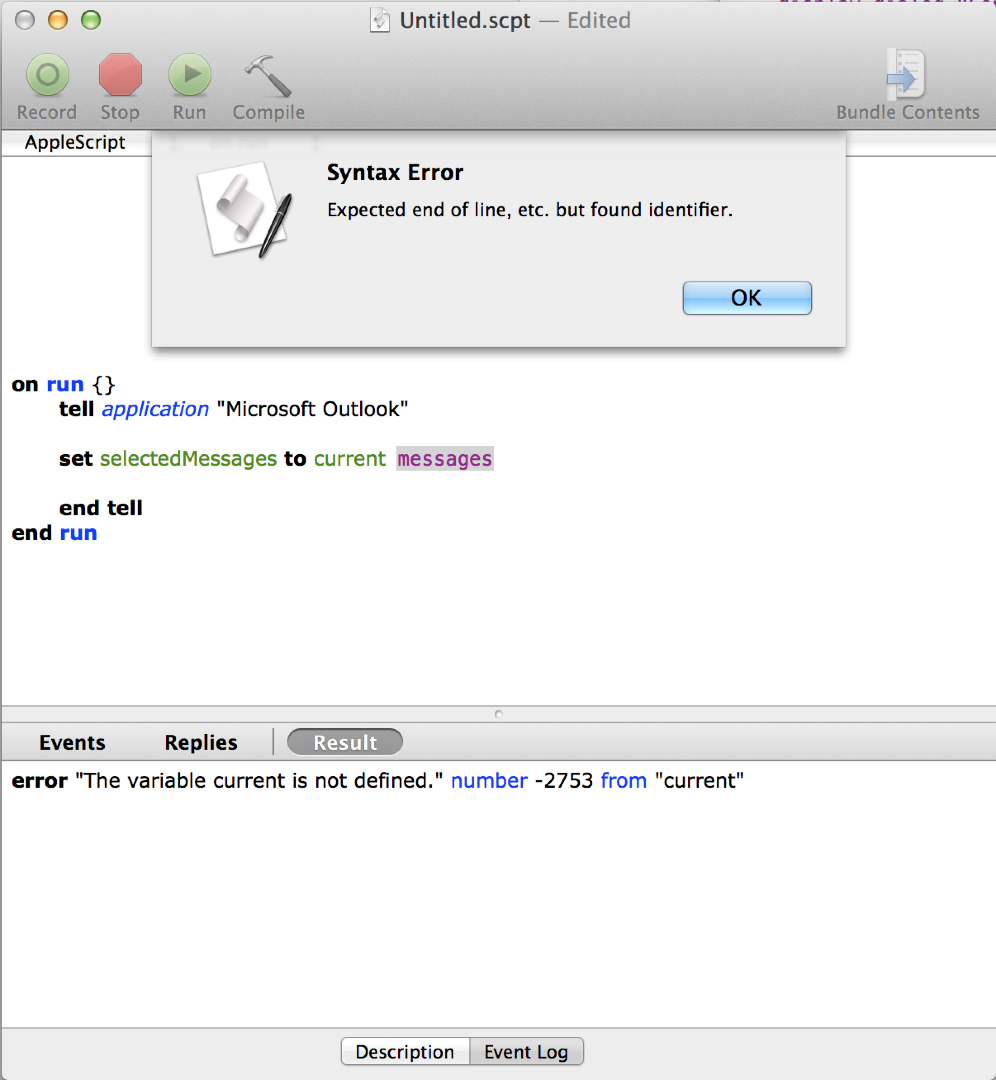This screenshot has height=1080, width=996.
Task: Click the 'end tell' line
Action: [x=101, y=508]
